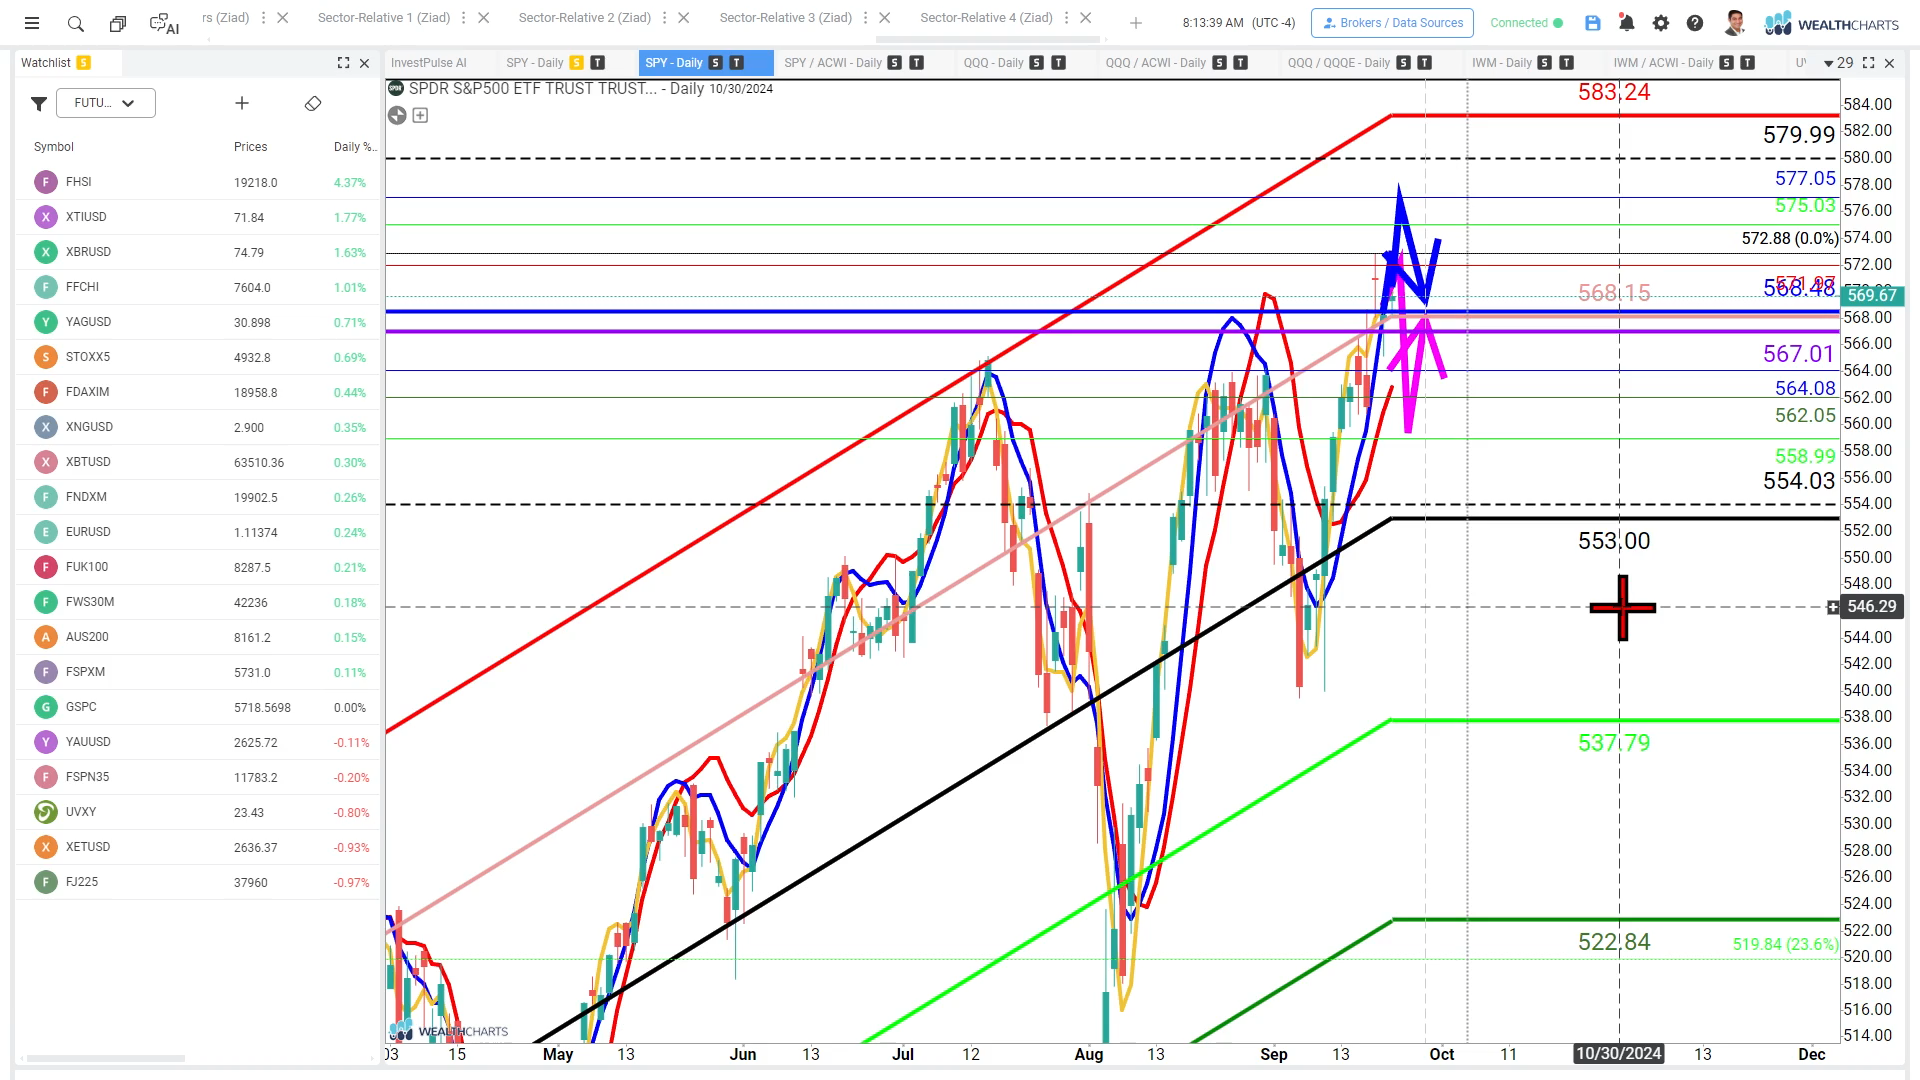Click the watchlist eraser icon

[313, 103]
